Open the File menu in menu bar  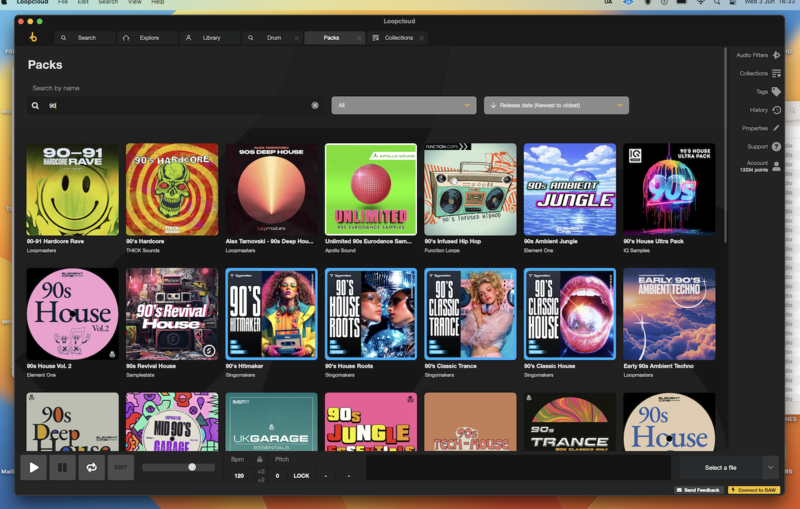click(x=63, y=2)
